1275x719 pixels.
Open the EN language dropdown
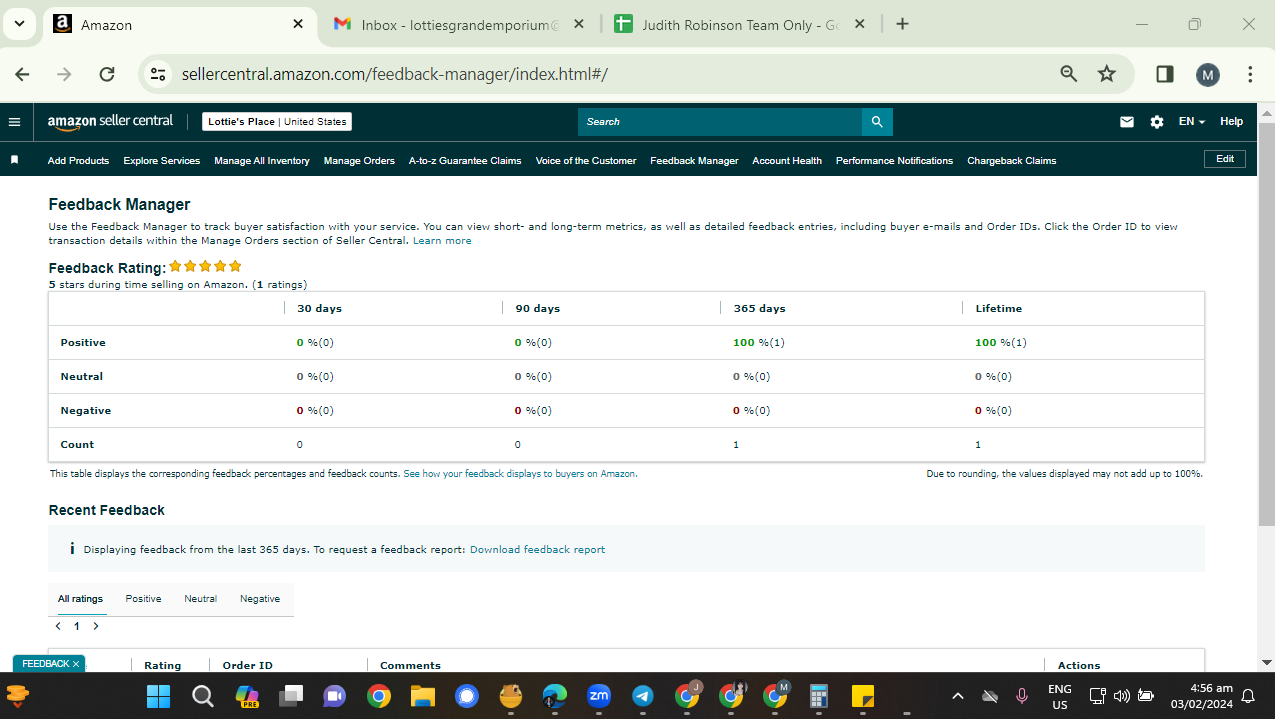point(1192,122)
